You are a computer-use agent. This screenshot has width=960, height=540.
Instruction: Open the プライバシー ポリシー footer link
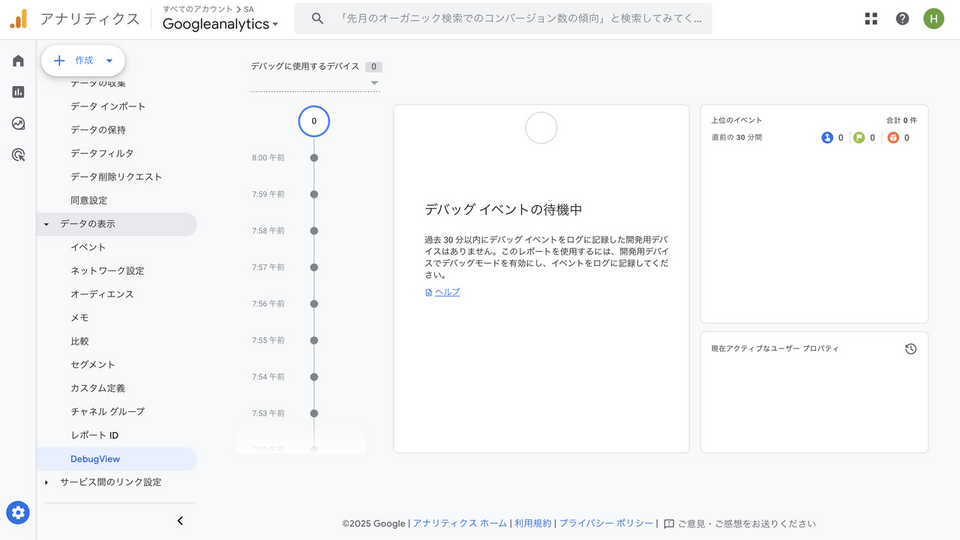click(x=606, y=523)
